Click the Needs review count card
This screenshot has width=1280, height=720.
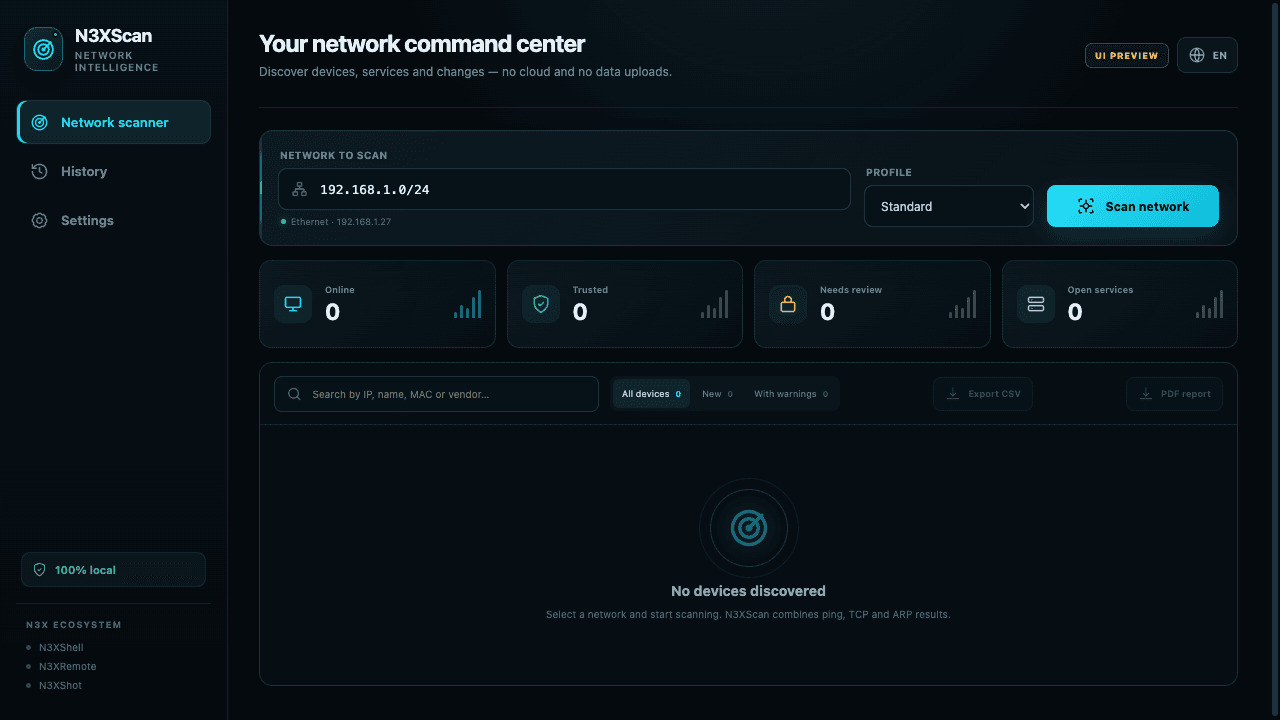click(872, 304)
